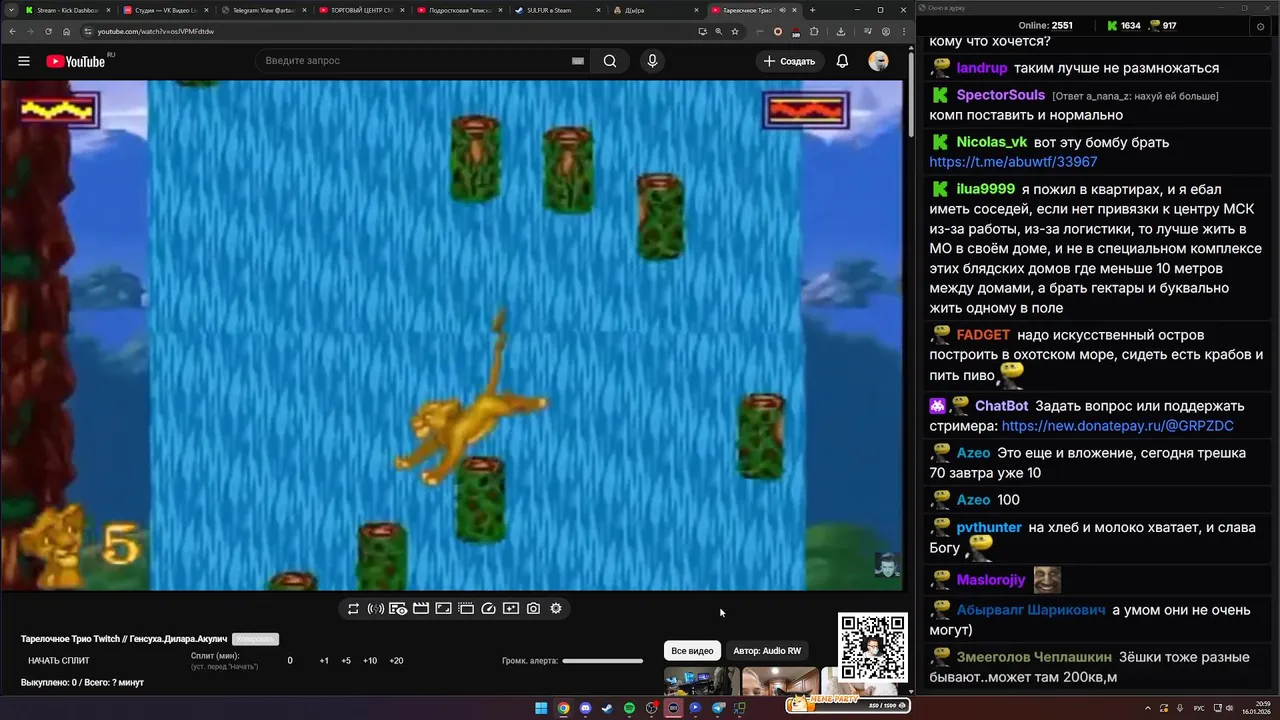This screenshot has height=720, width=1280.
Task: Select the Автор: Audio RW chip
Action: coord(767,651)
